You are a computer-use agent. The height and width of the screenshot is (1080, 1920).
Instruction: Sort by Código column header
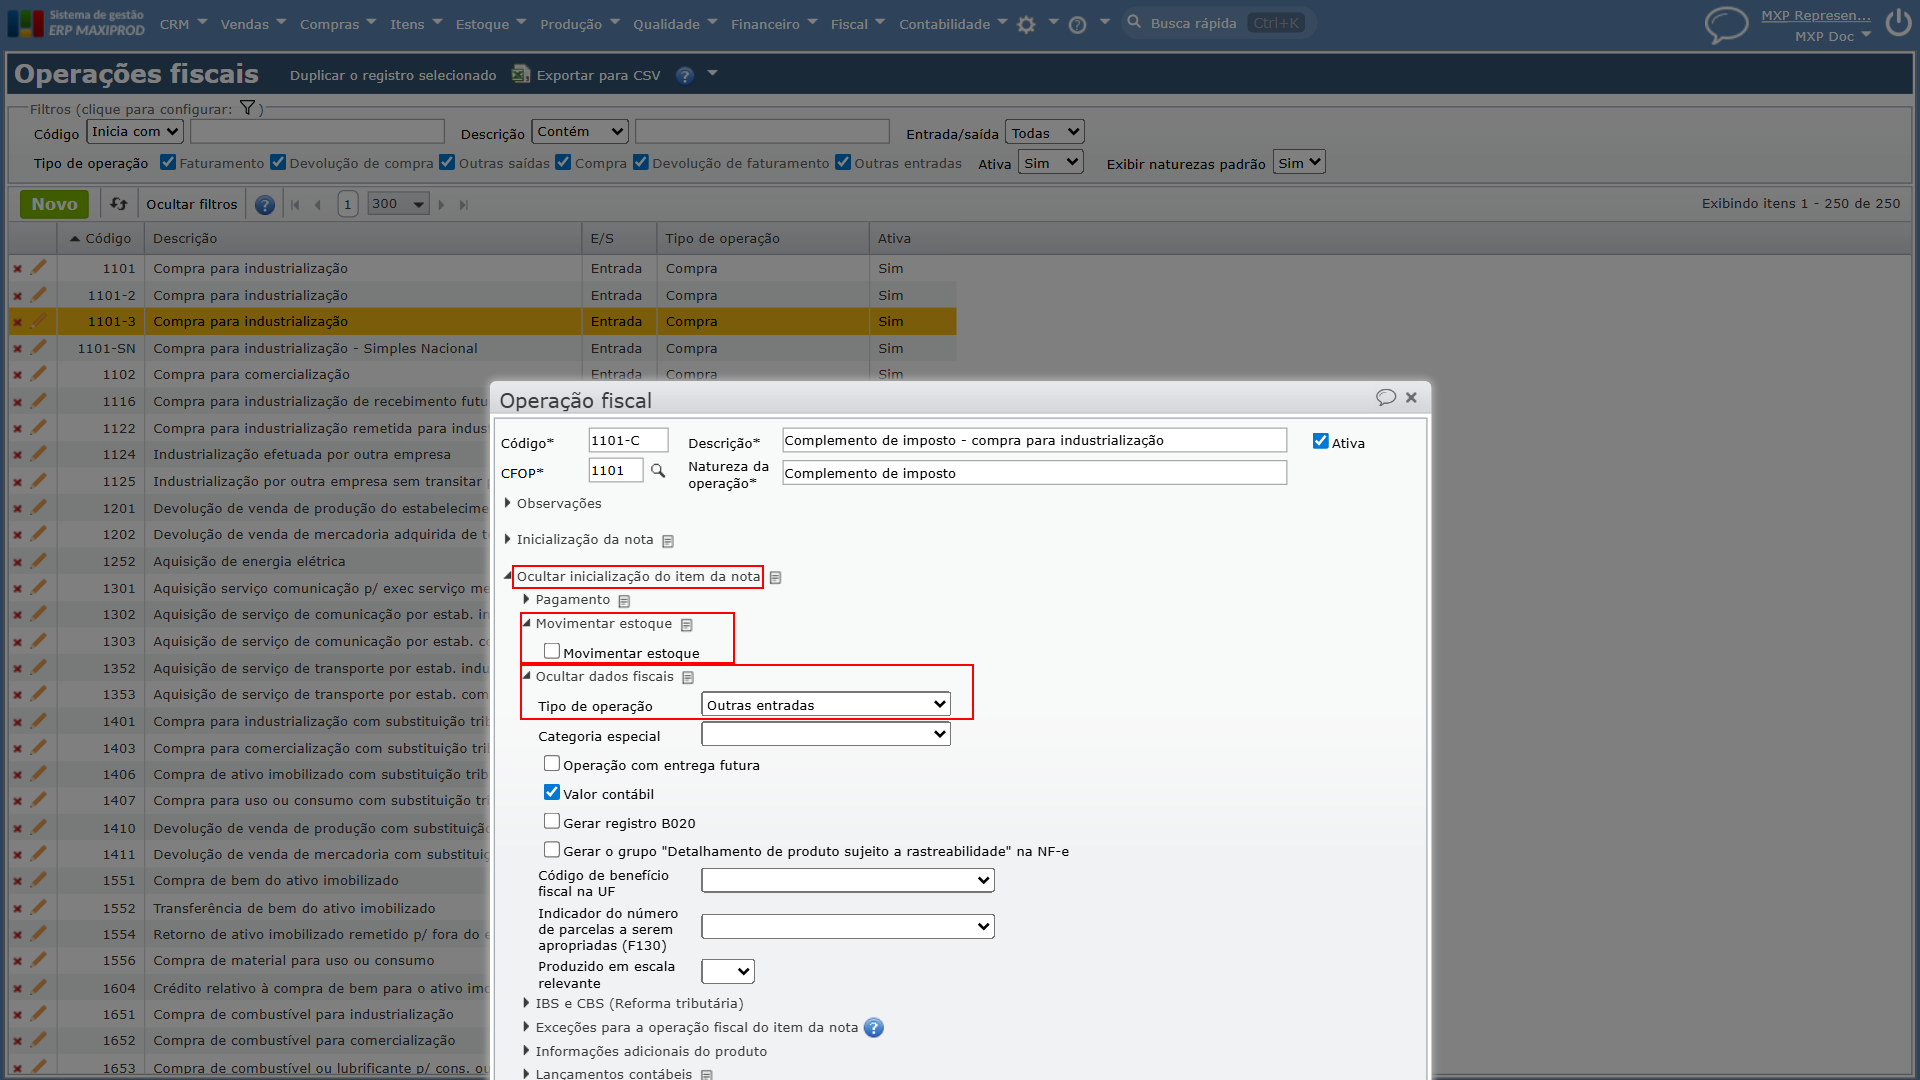point(100,238)
